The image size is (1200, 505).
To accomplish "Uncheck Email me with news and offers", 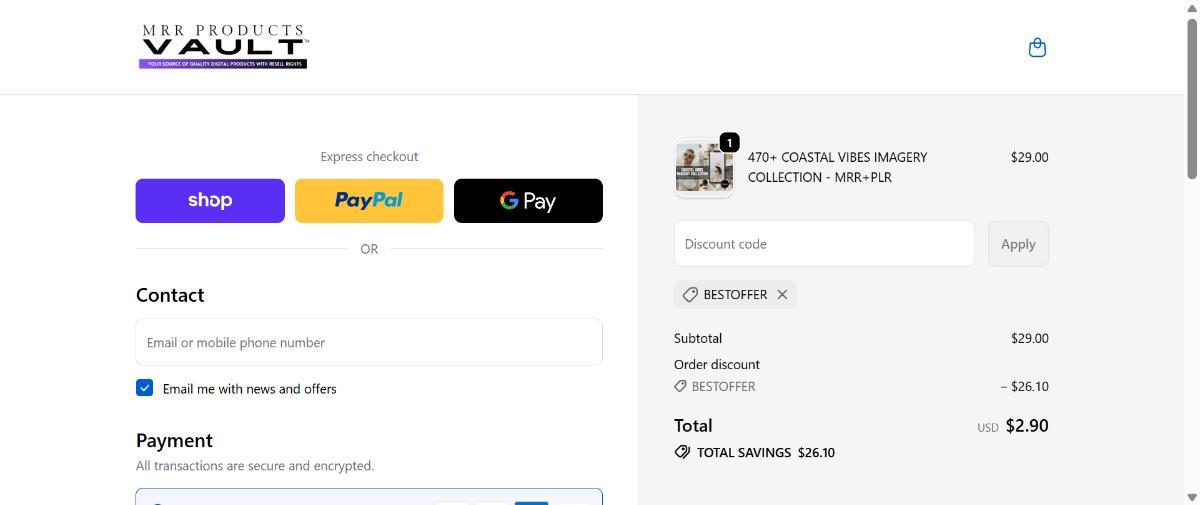I will click(145, 388).
